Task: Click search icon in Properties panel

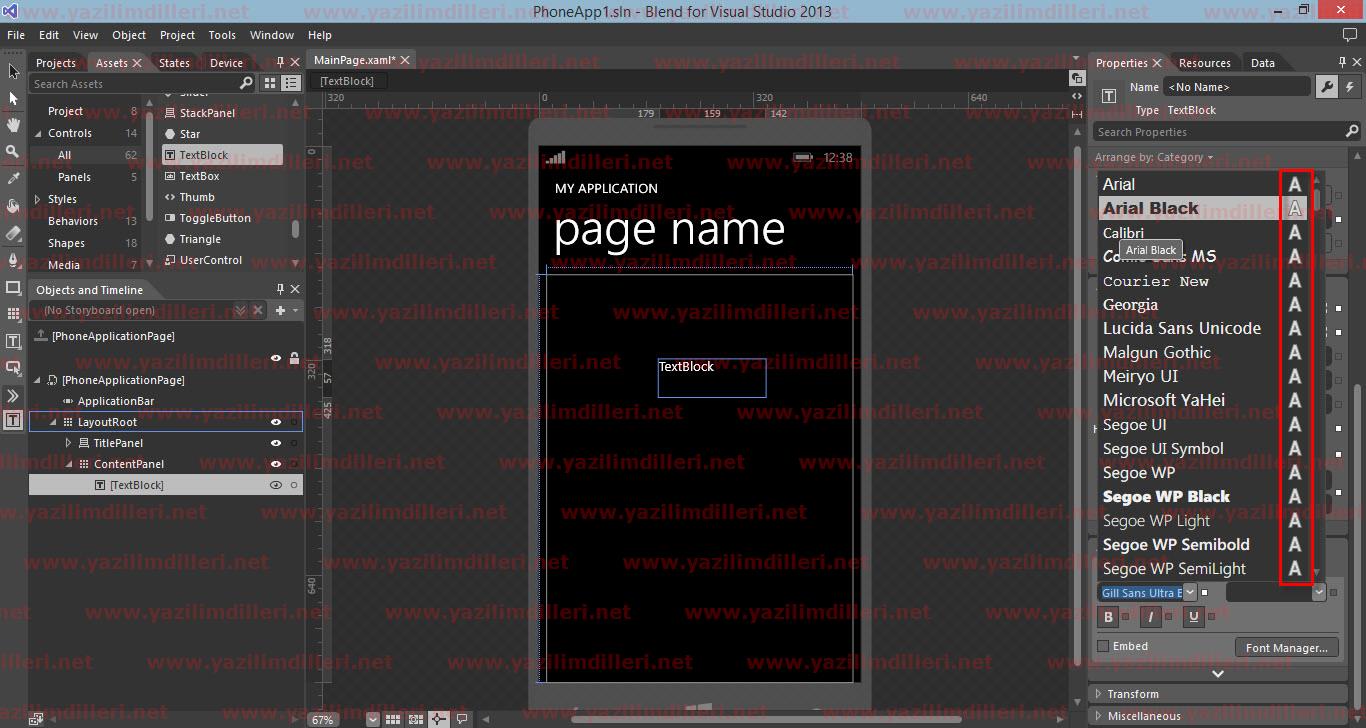Action: pyautogui.click(x=1352, y=132)
